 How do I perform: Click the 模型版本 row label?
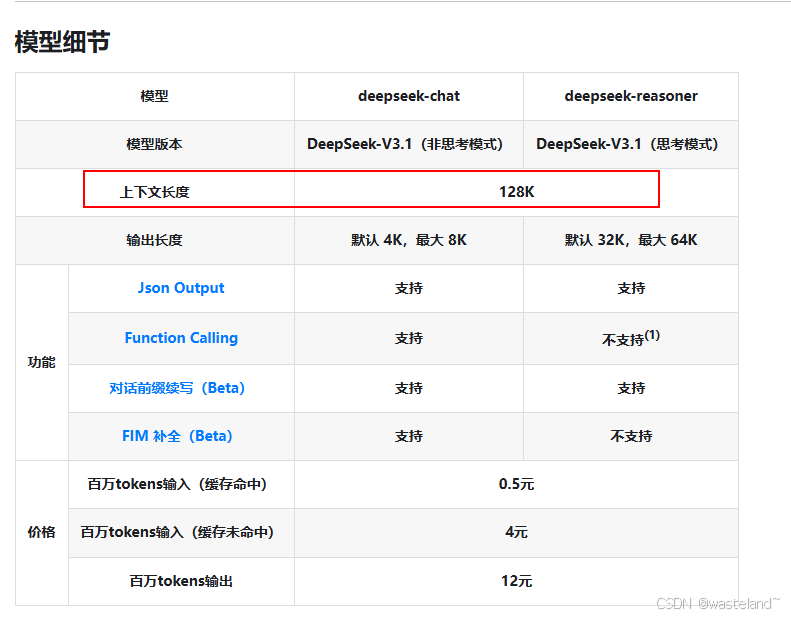click(154, 144)
